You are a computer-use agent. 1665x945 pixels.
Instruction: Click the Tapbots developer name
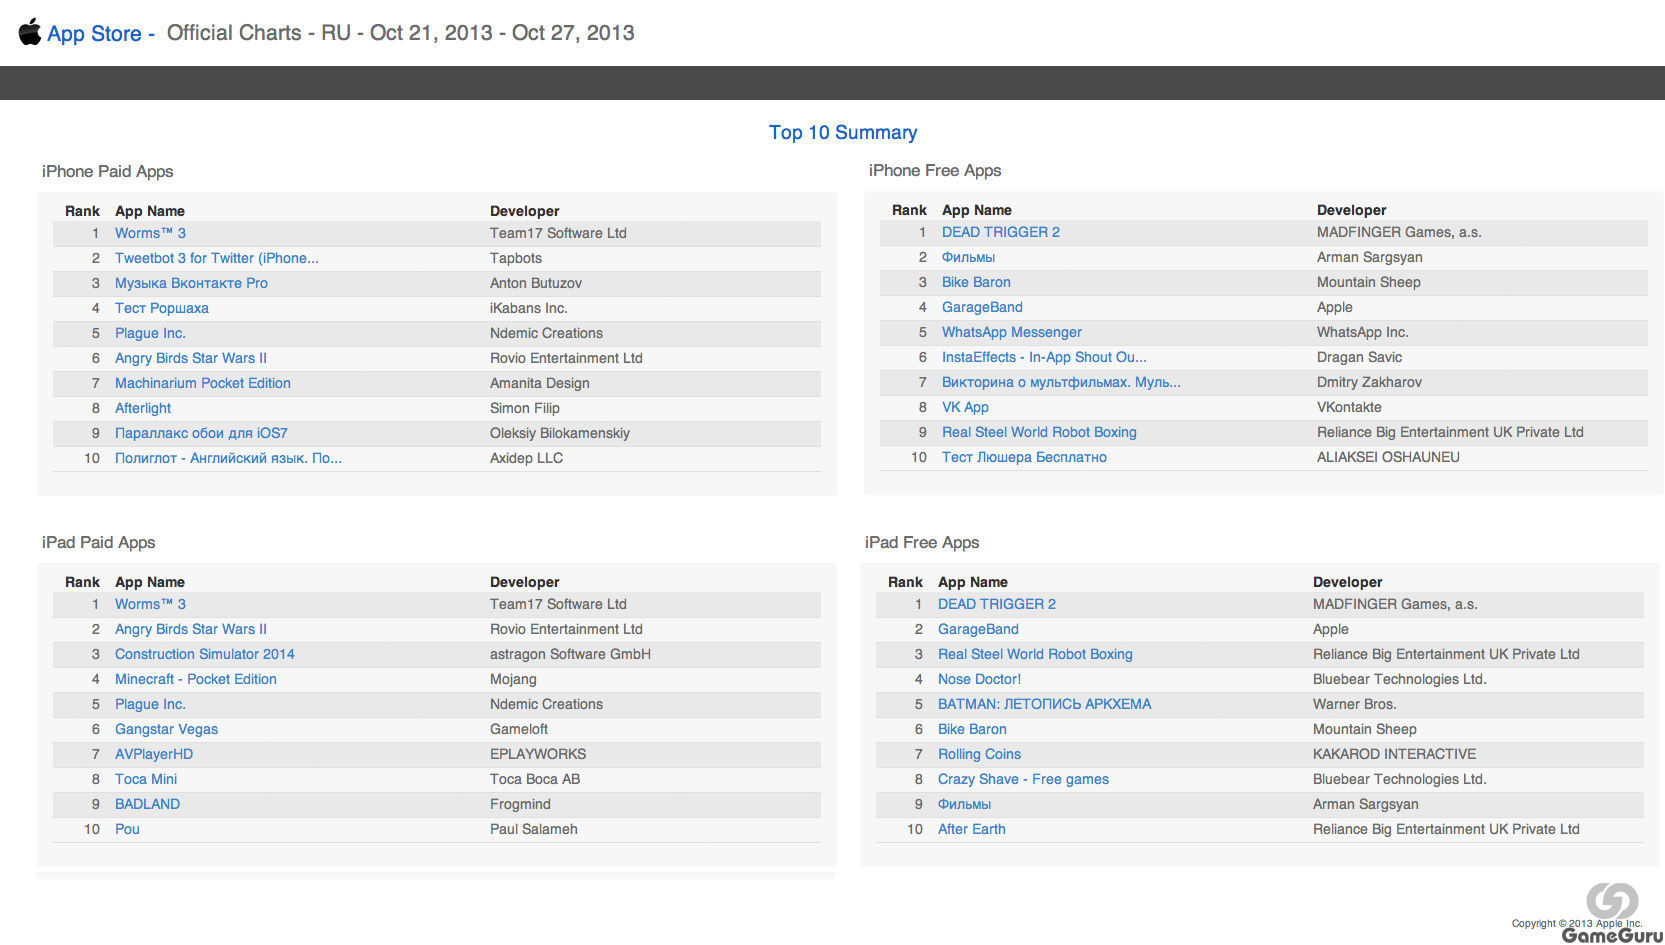point(516,258)
